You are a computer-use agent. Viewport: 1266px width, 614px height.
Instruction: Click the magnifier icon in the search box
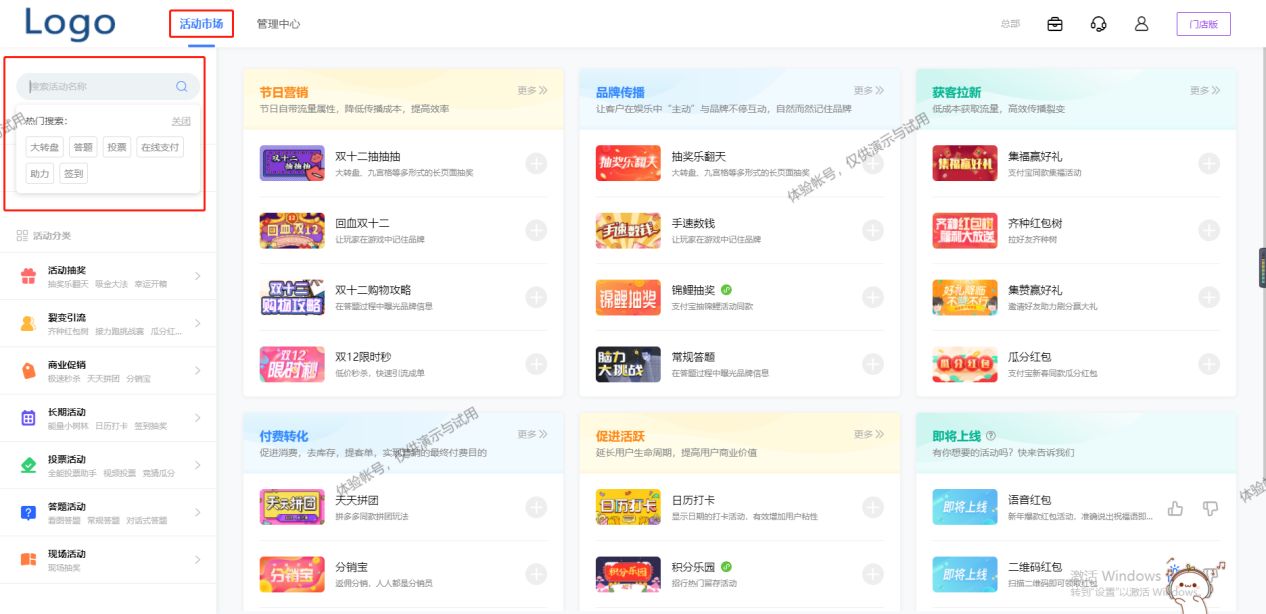[x=181, y=86]
